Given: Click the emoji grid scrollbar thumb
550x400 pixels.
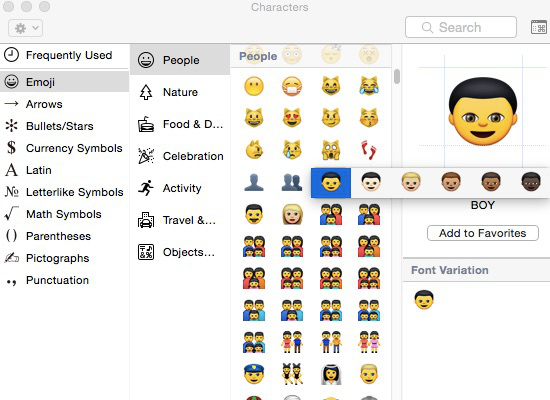Looking at the screenshot, I should pyautogui.click(x=397, y=77).
